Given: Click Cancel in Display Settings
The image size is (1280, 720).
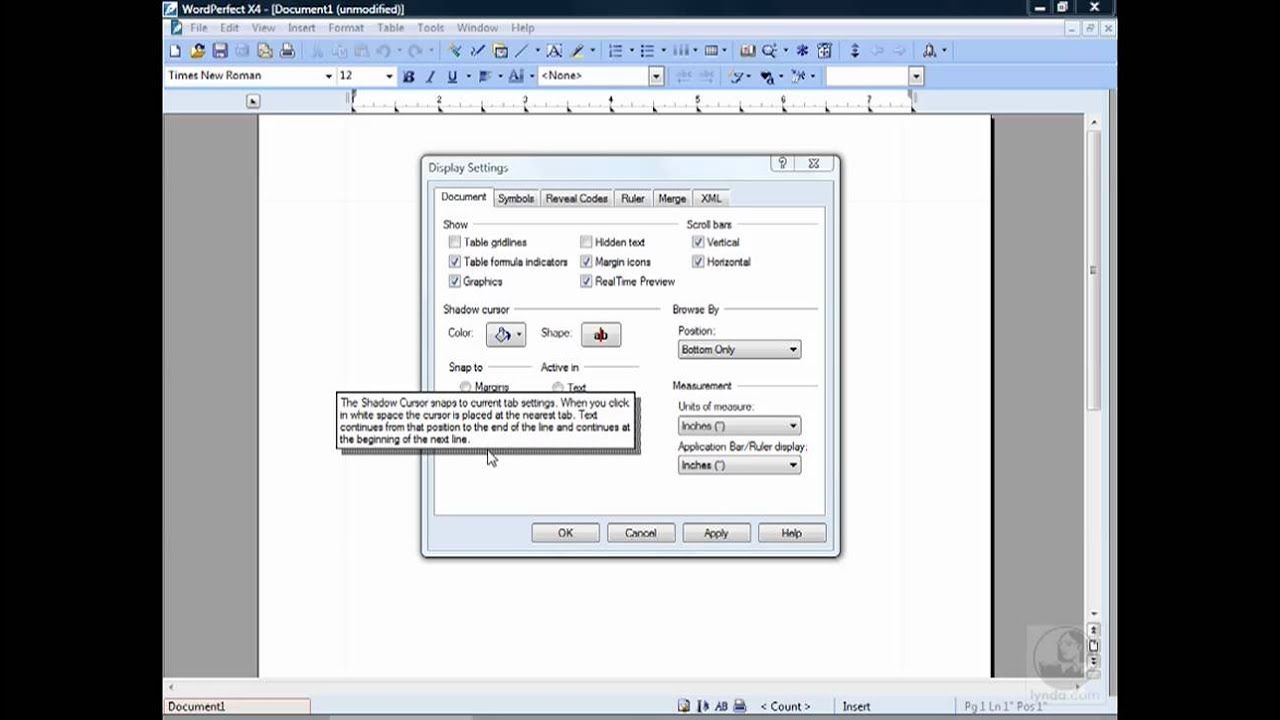Looking at the screenshot, I should point(640,533).
